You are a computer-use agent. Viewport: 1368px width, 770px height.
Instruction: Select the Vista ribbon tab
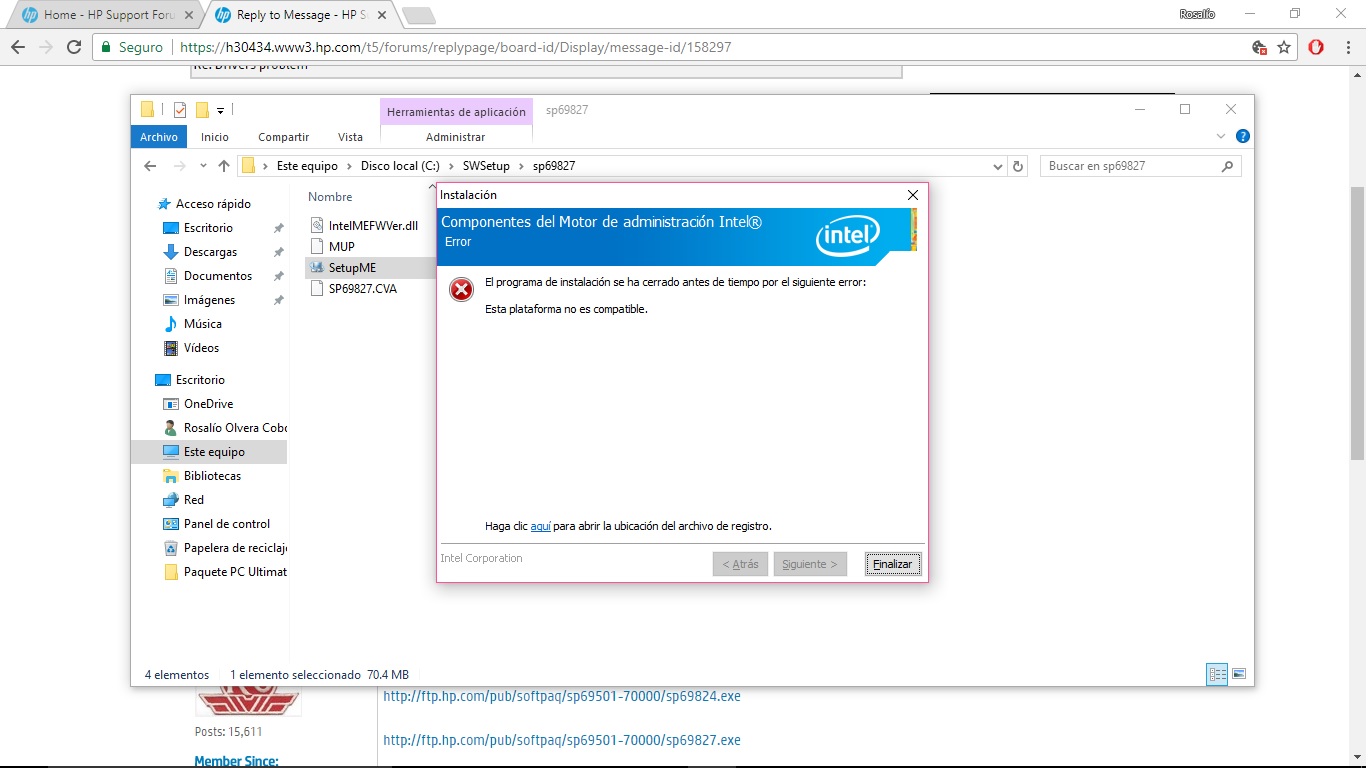(350, 137)
